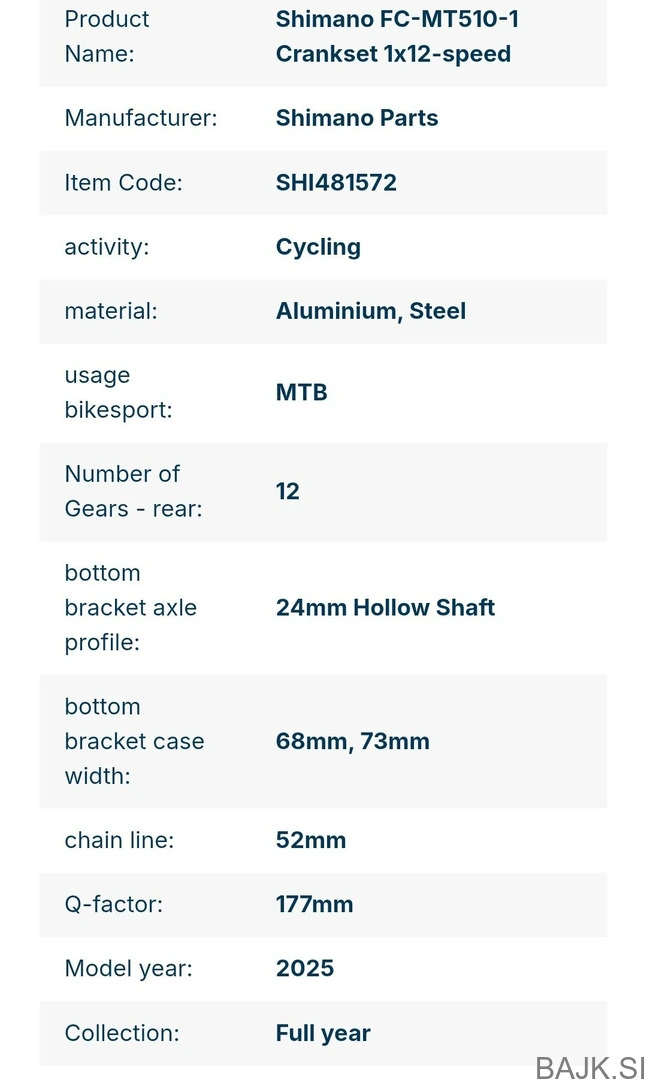Click the 52mm chain line value
This screenshot has width=648, height=1080.
point(311,840)
